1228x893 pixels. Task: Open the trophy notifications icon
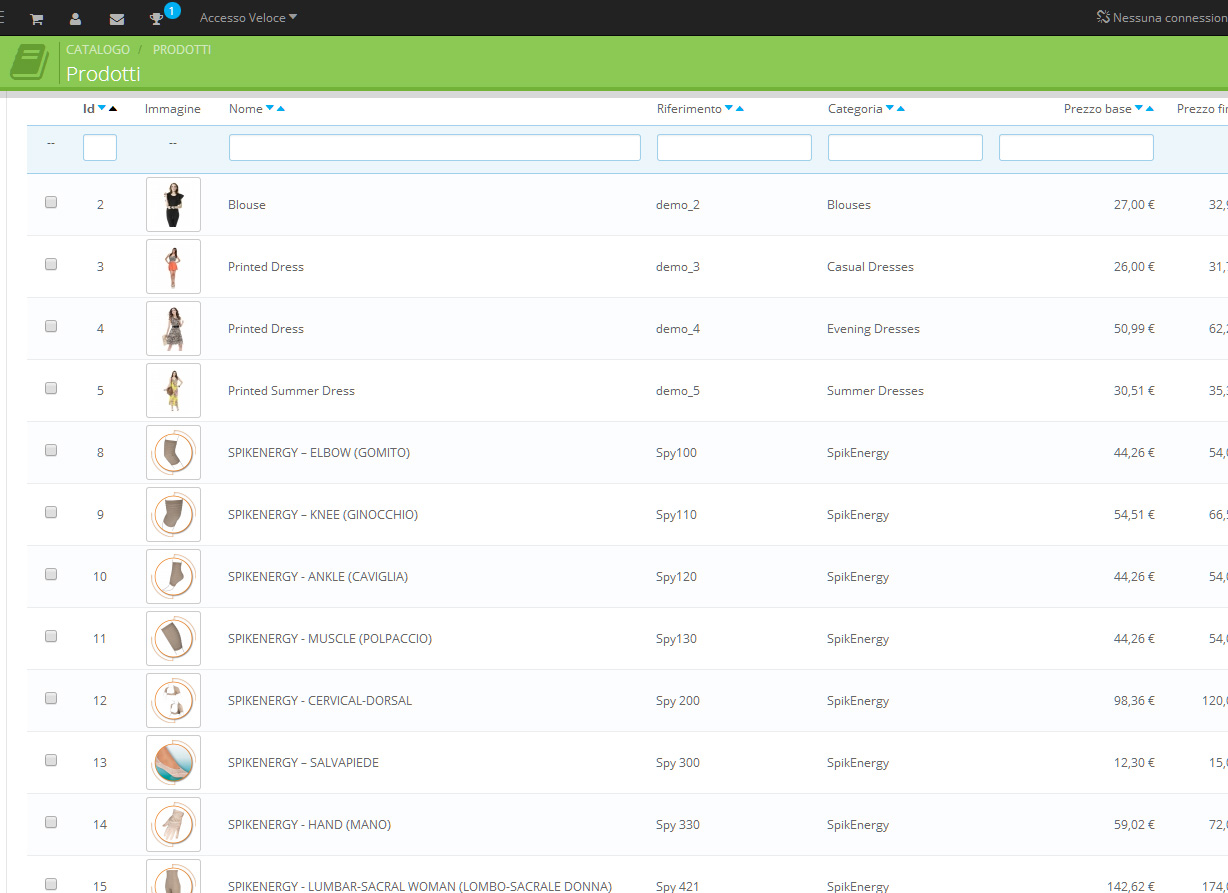[x=156, y=19]
